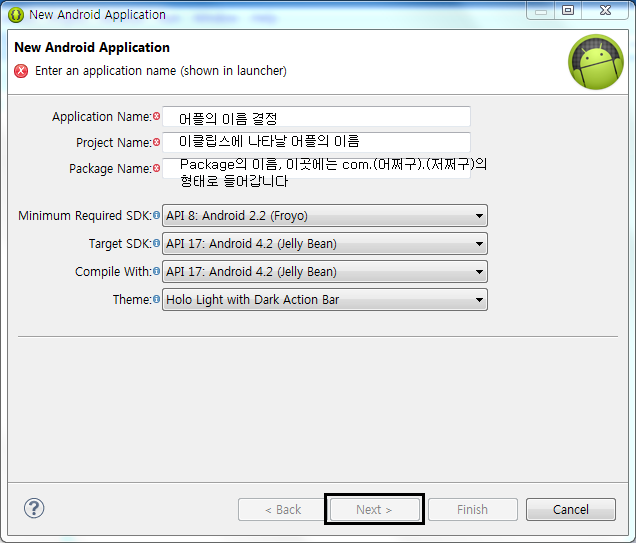Click the Theme label

tap(132, 300)
